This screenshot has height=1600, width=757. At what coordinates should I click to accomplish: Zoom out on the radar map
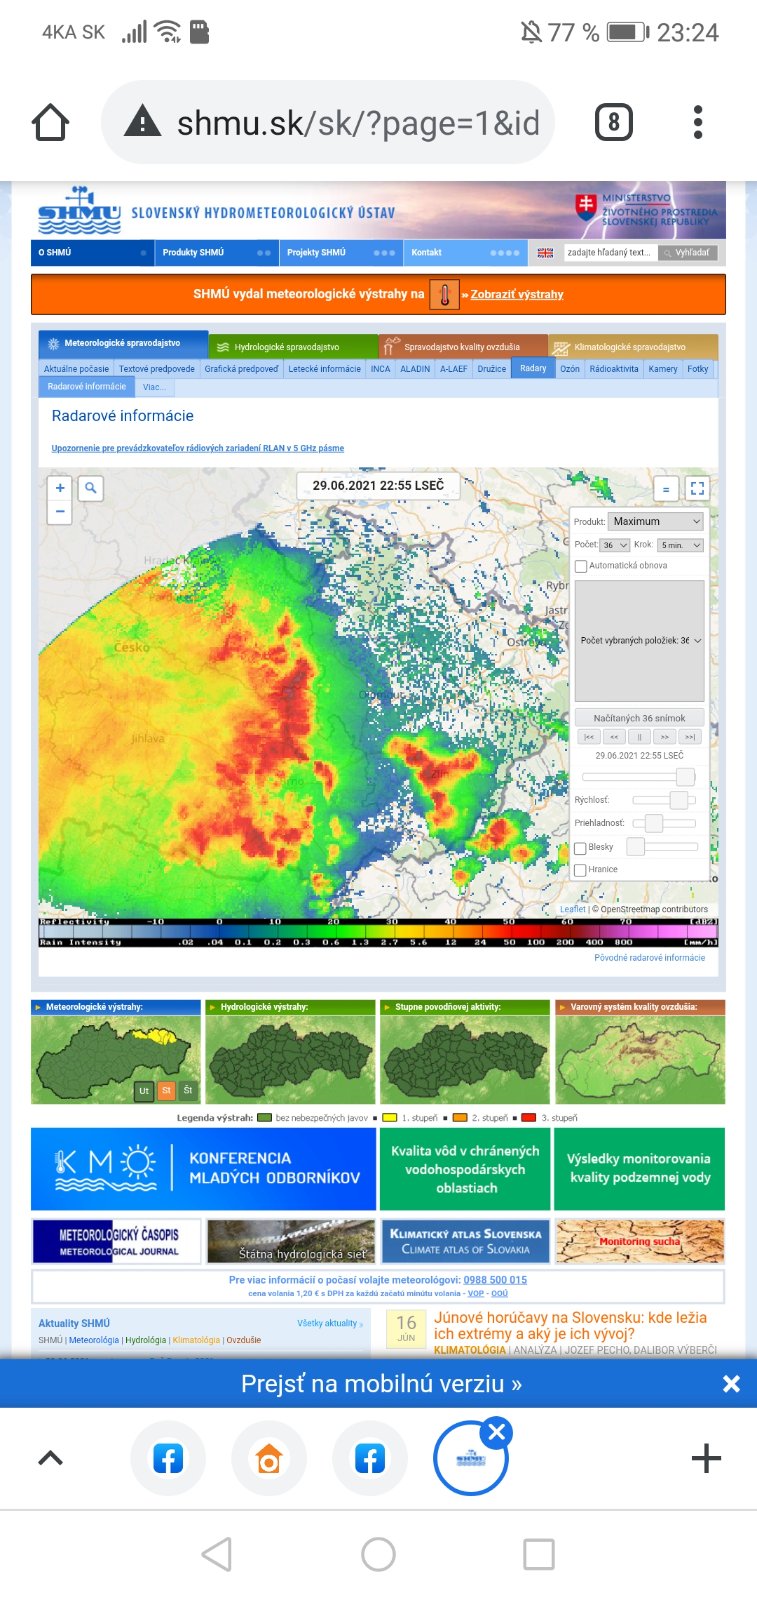(60, 512)
